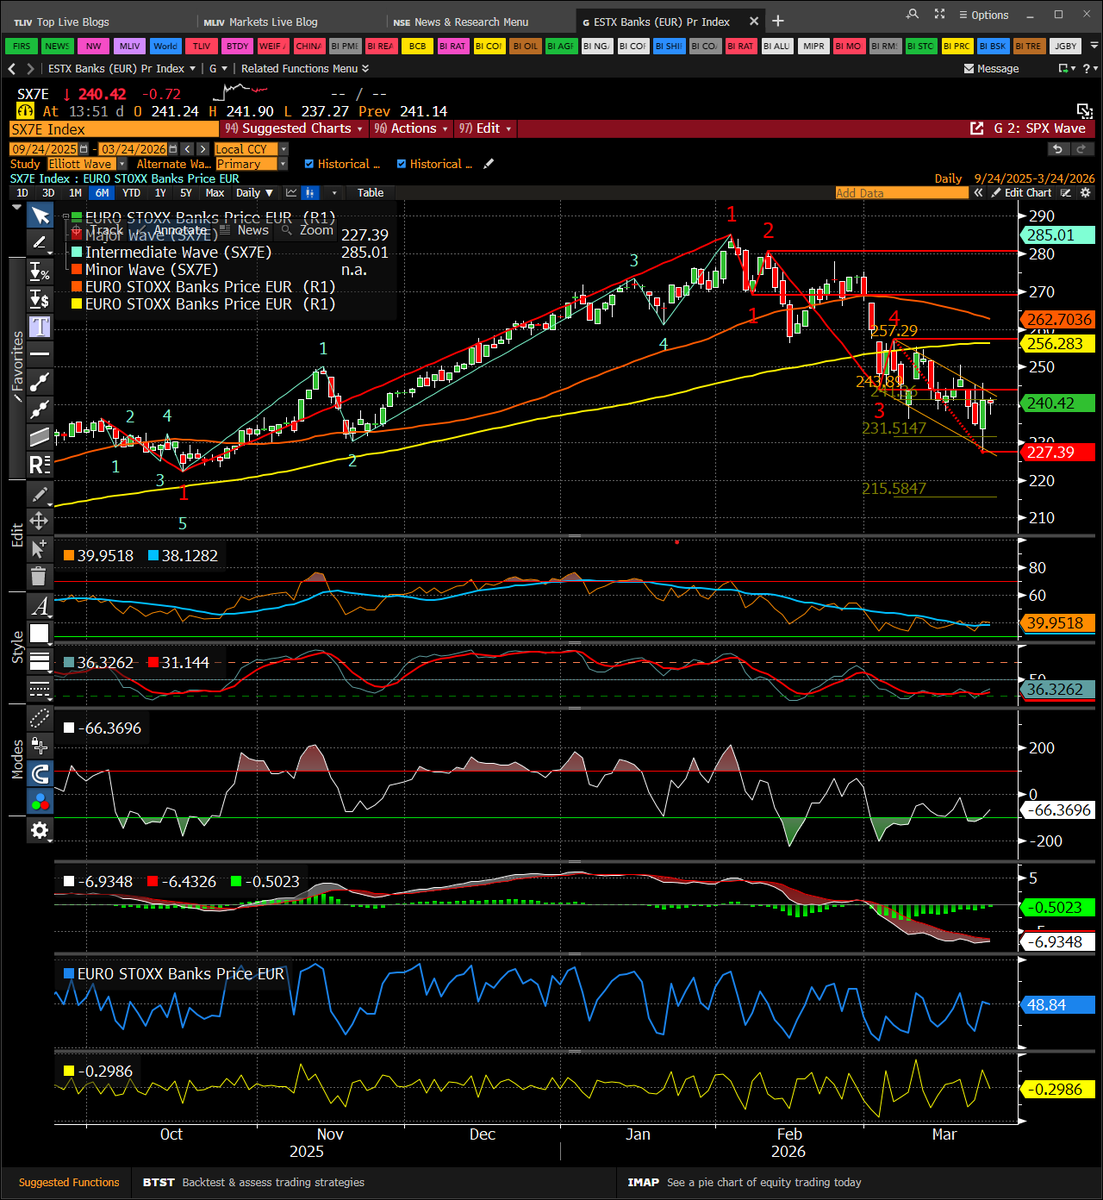Open the white fill color style swatch
Image resolution: width=1103 pixels, height=1200 pixels.
tap(39, 633)
